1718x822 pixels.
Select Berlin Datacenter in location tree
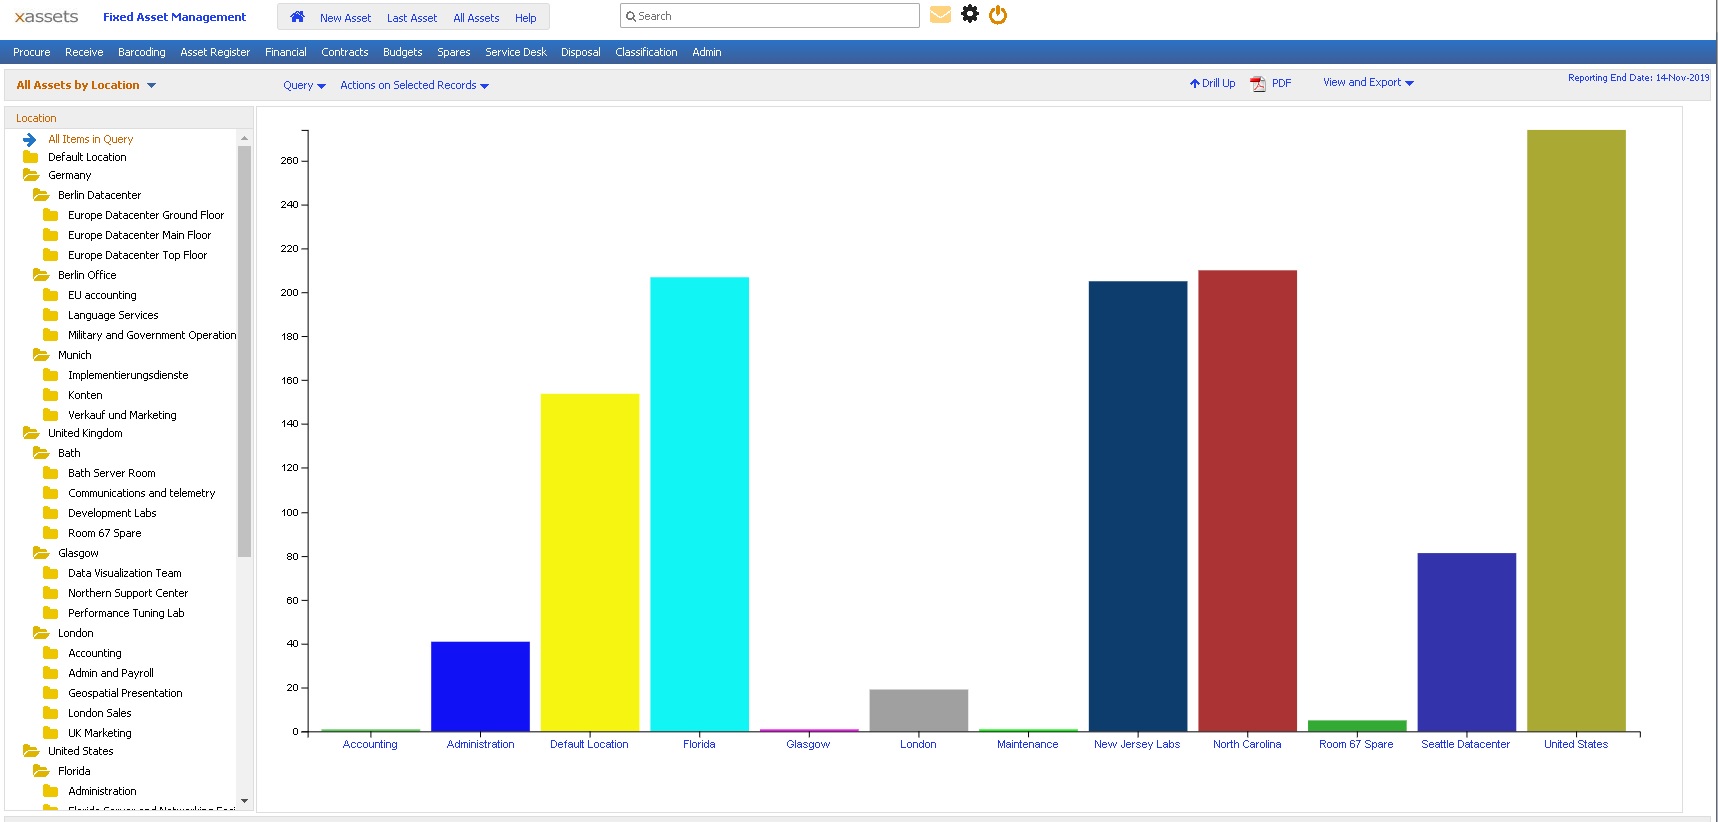pyautogui.click(x=99, y=195)
